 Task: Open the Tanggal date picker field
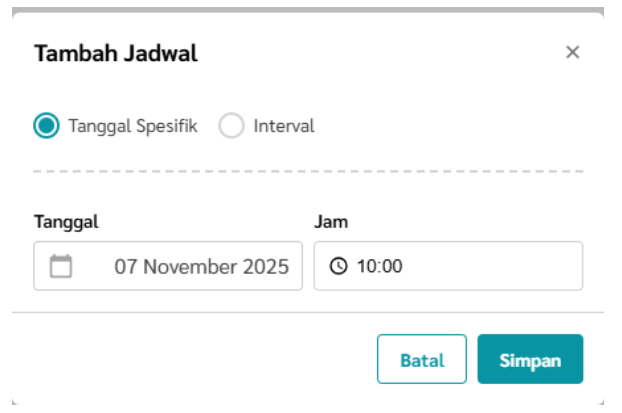pyautogui.click(x=168, y=266)
